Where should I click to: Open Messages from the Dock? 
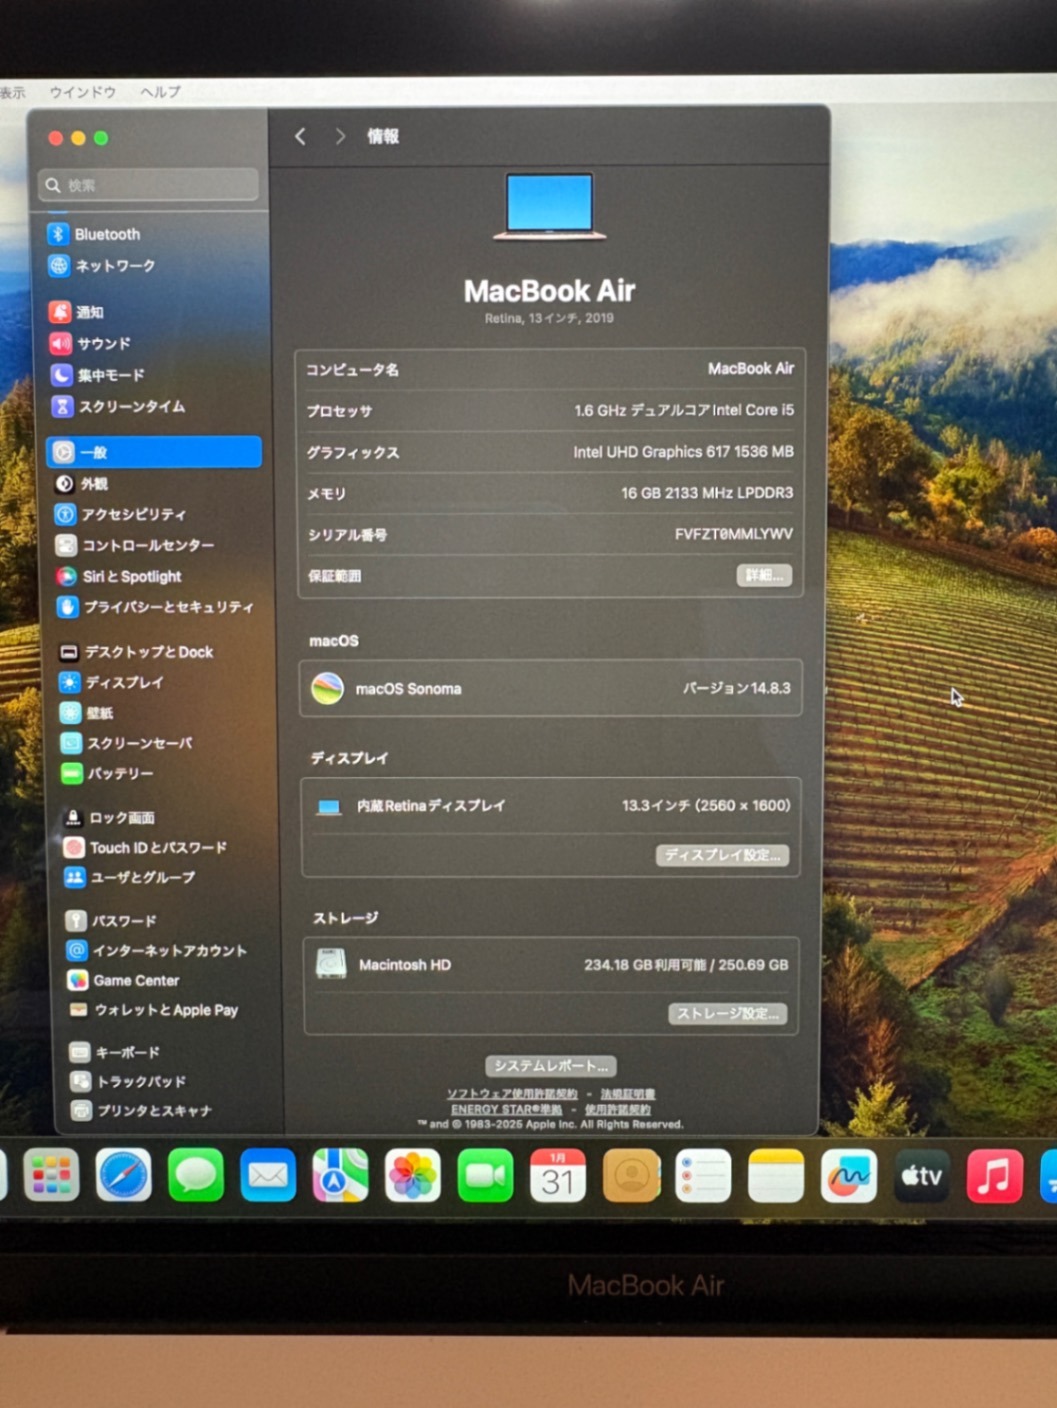point(196,1175)
